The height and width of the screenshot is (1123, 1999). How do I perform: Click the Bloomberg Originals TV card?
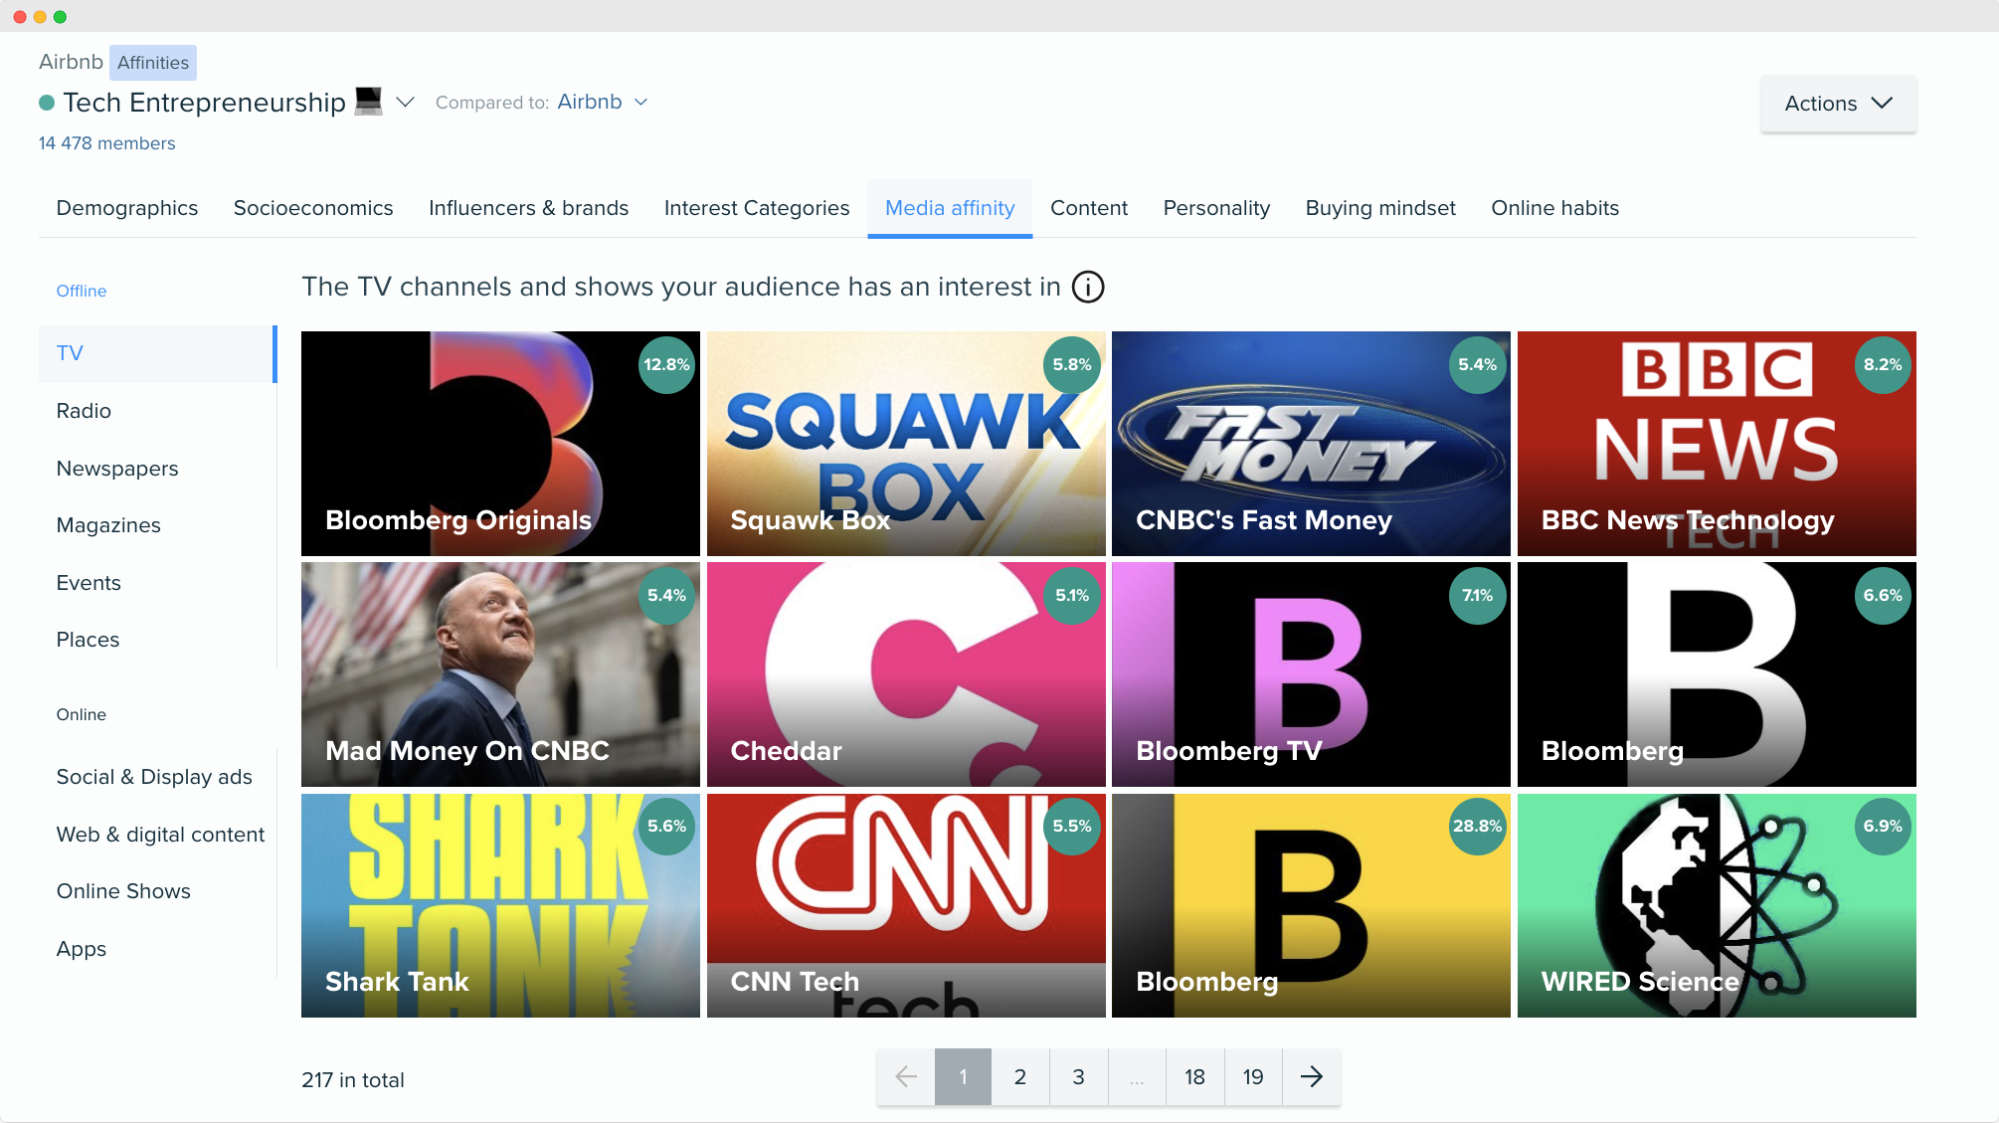click(500, 442)
